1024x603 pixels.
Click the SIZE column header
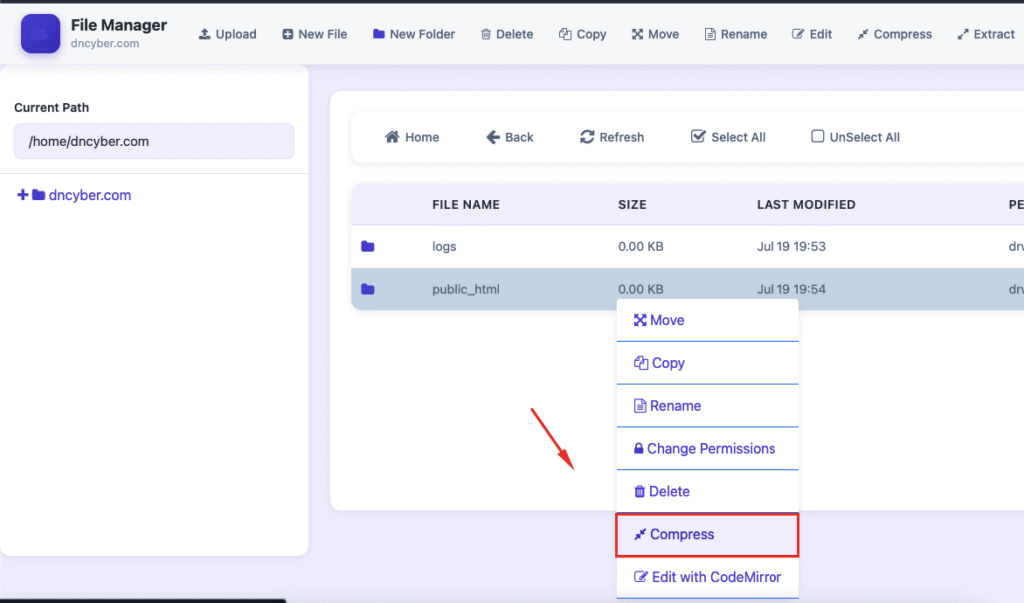(x=632, y=204)
